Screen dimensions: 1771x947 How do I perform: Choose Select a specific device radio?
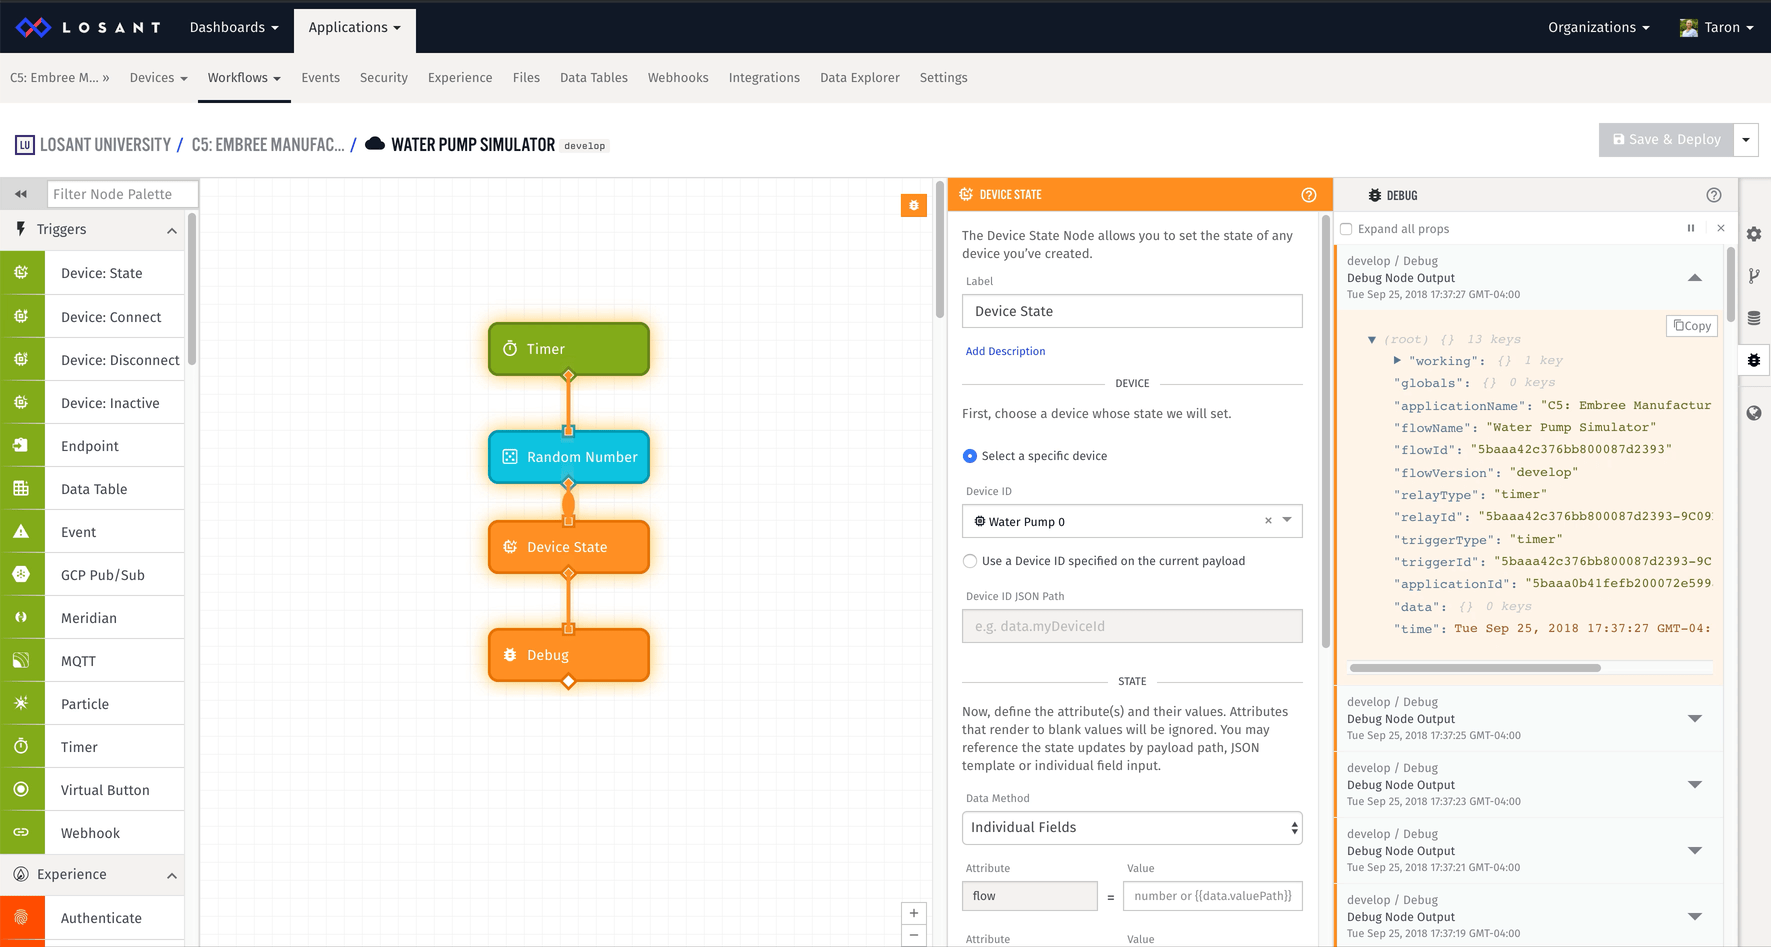[x=969, y=456]
